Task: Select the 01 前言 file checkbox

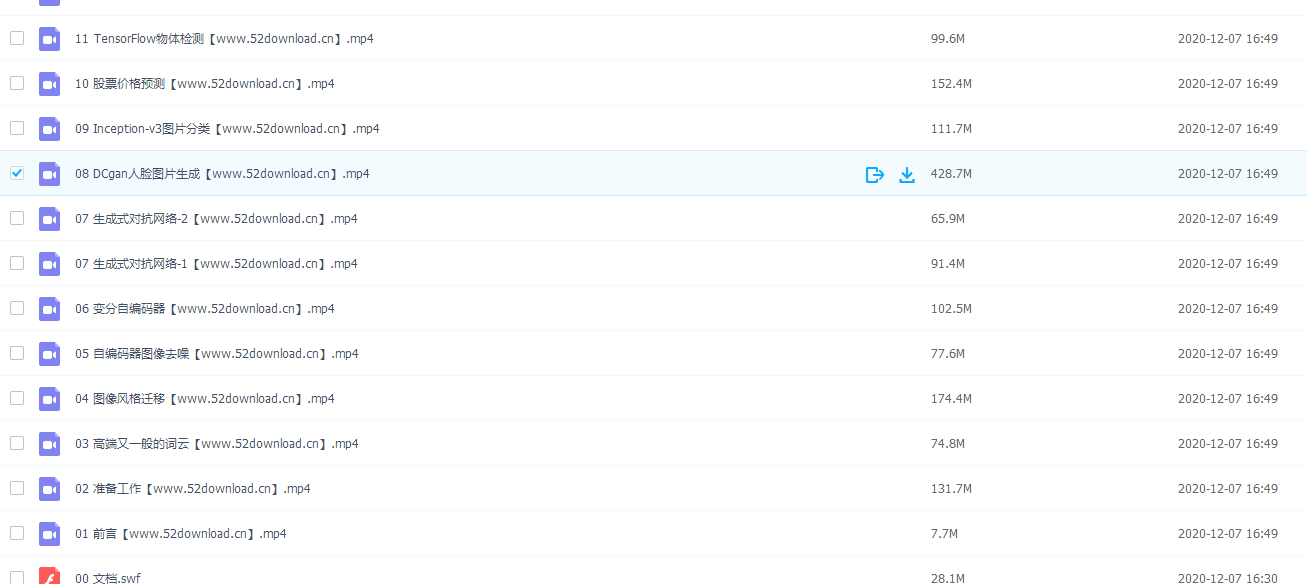Action: pyautogui.click(x=17, y=533)
